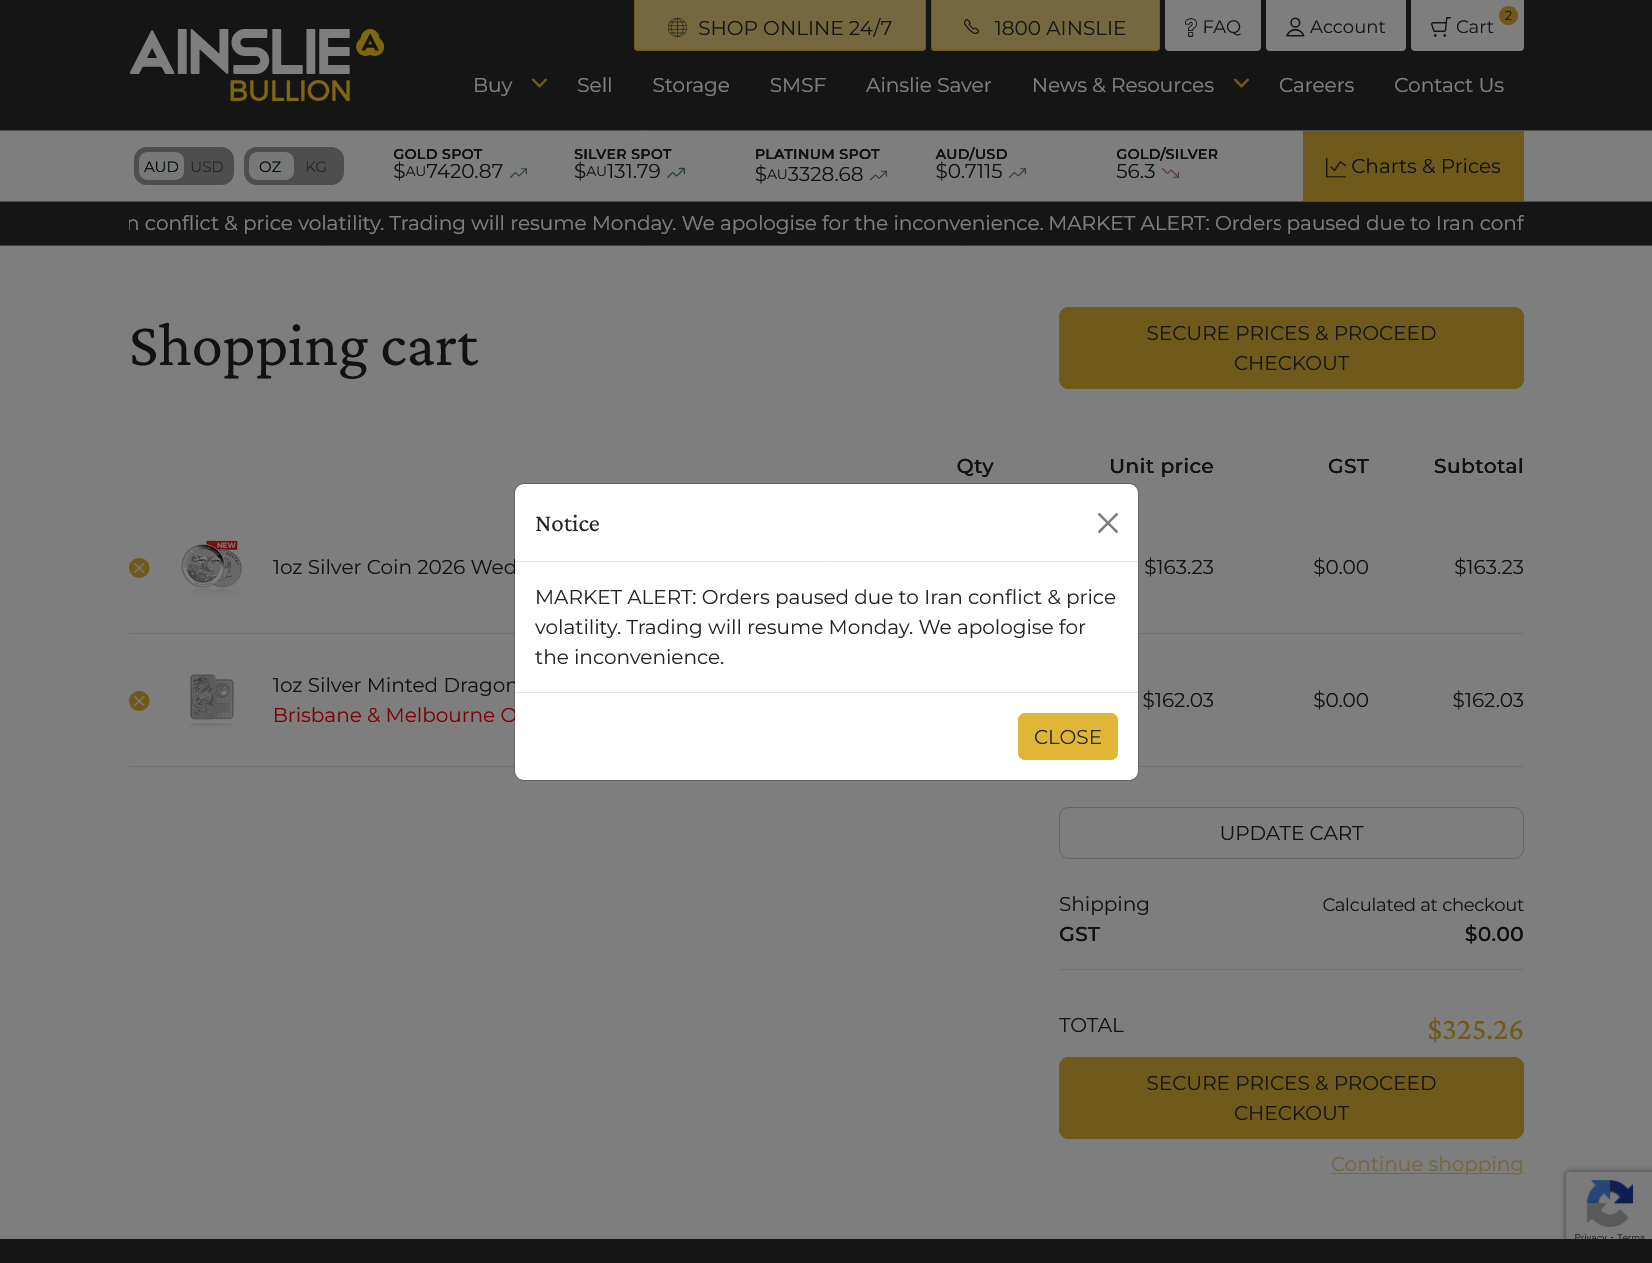Click the yellow CLOSE button in Notice dialog
This screenshot has width=1652, height=1263.
[x=1067, y=737]
